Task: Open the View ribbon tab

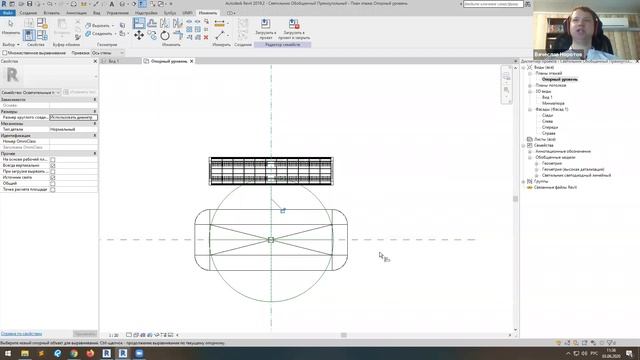Action: [97, 13]
